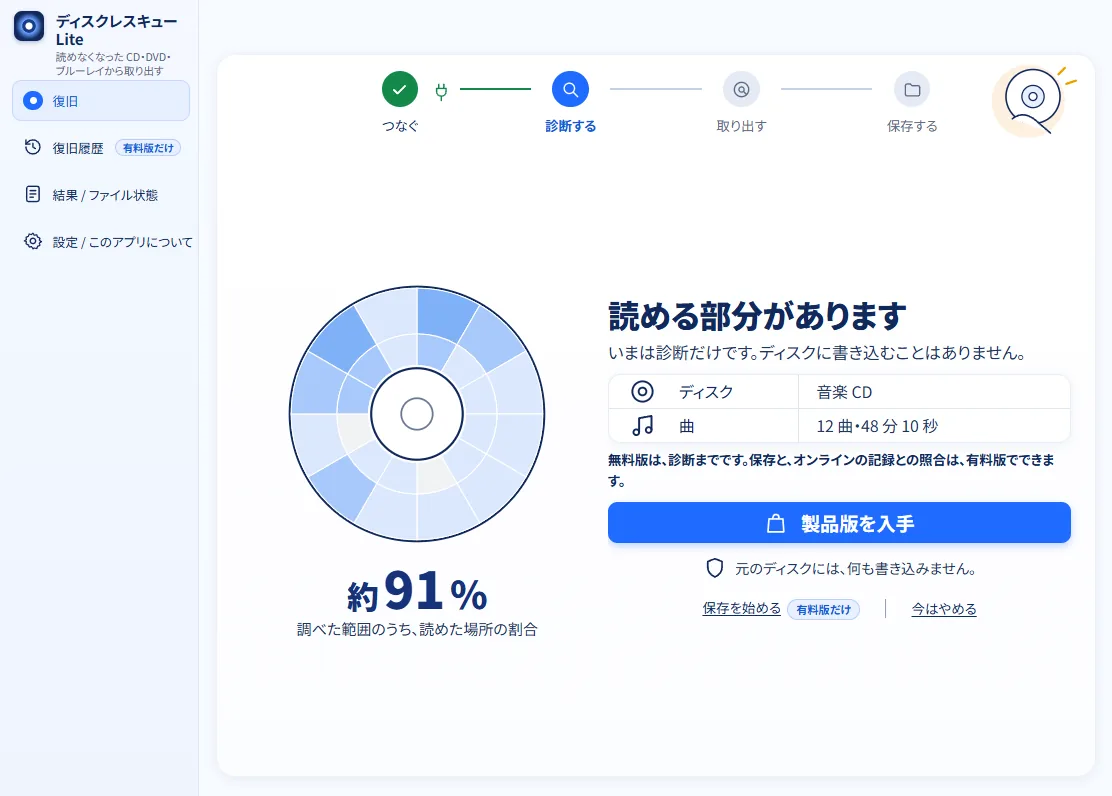The width and height of the screenshot is (1112, 796).
Task: Click the 約91% readable ratio value
Action: click(x=417, y=591)
